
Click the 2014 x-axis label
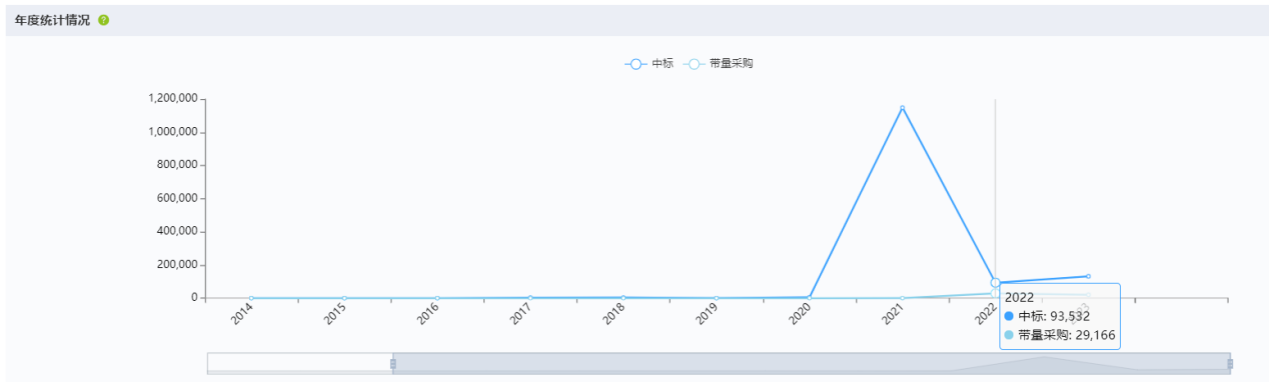[242, 315]
